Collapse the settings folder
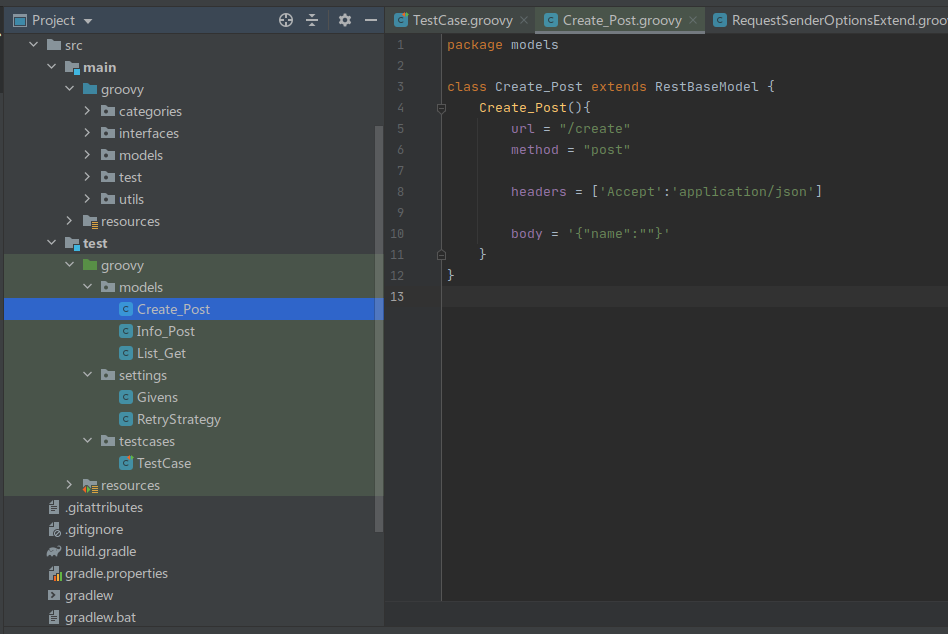 [x=87, y=375]
